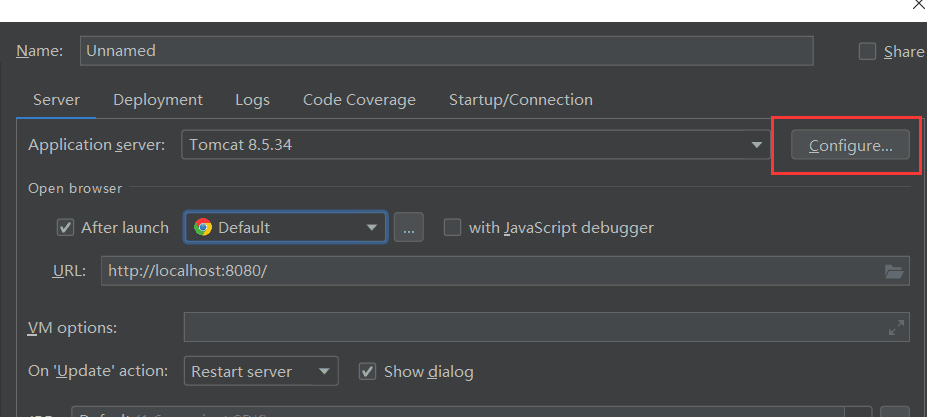The height and width of the screenshot is (417, 927).
Task: Select the Server tab
Action: (x=57, y=100)
